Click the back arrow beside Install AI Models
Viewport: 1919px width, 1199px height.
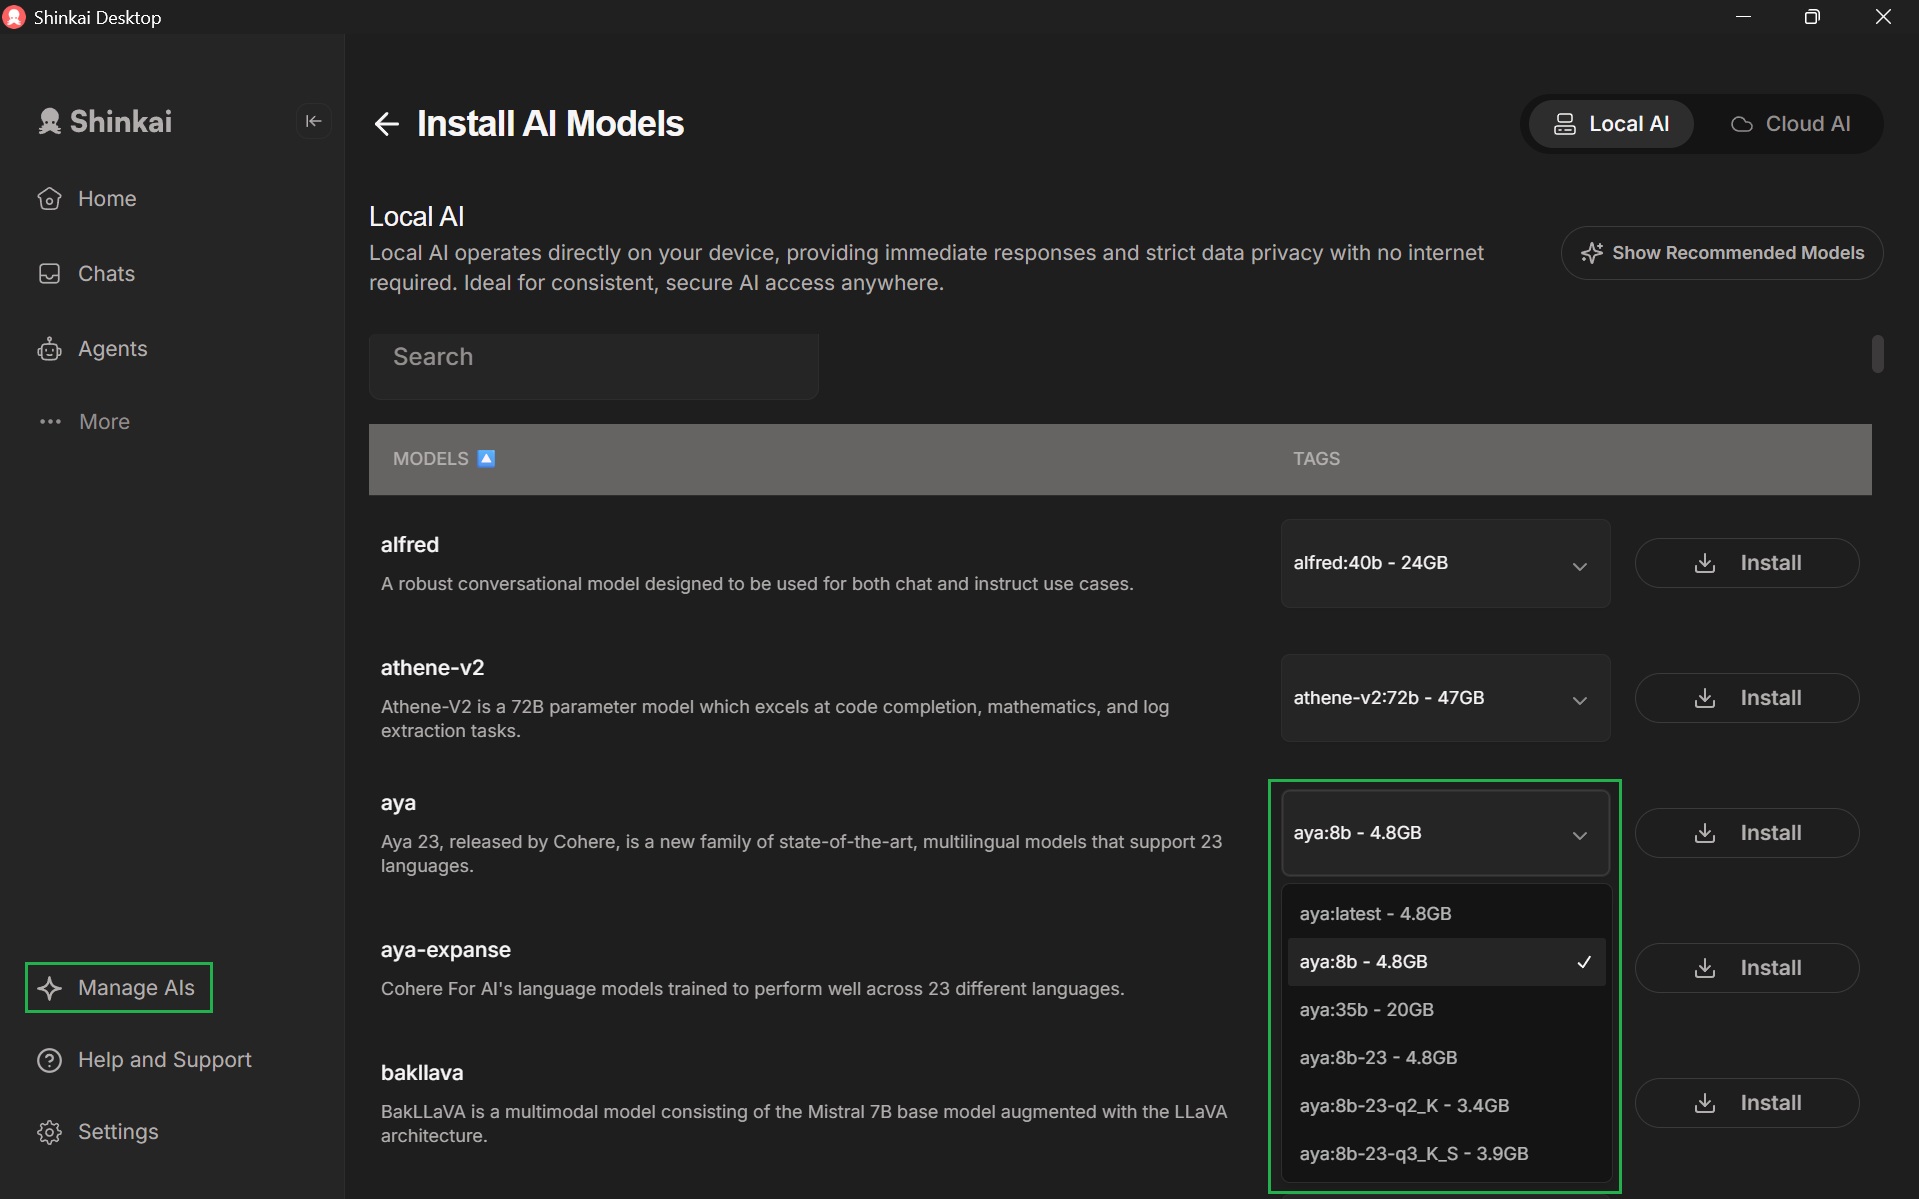click(x=386, y=124)
